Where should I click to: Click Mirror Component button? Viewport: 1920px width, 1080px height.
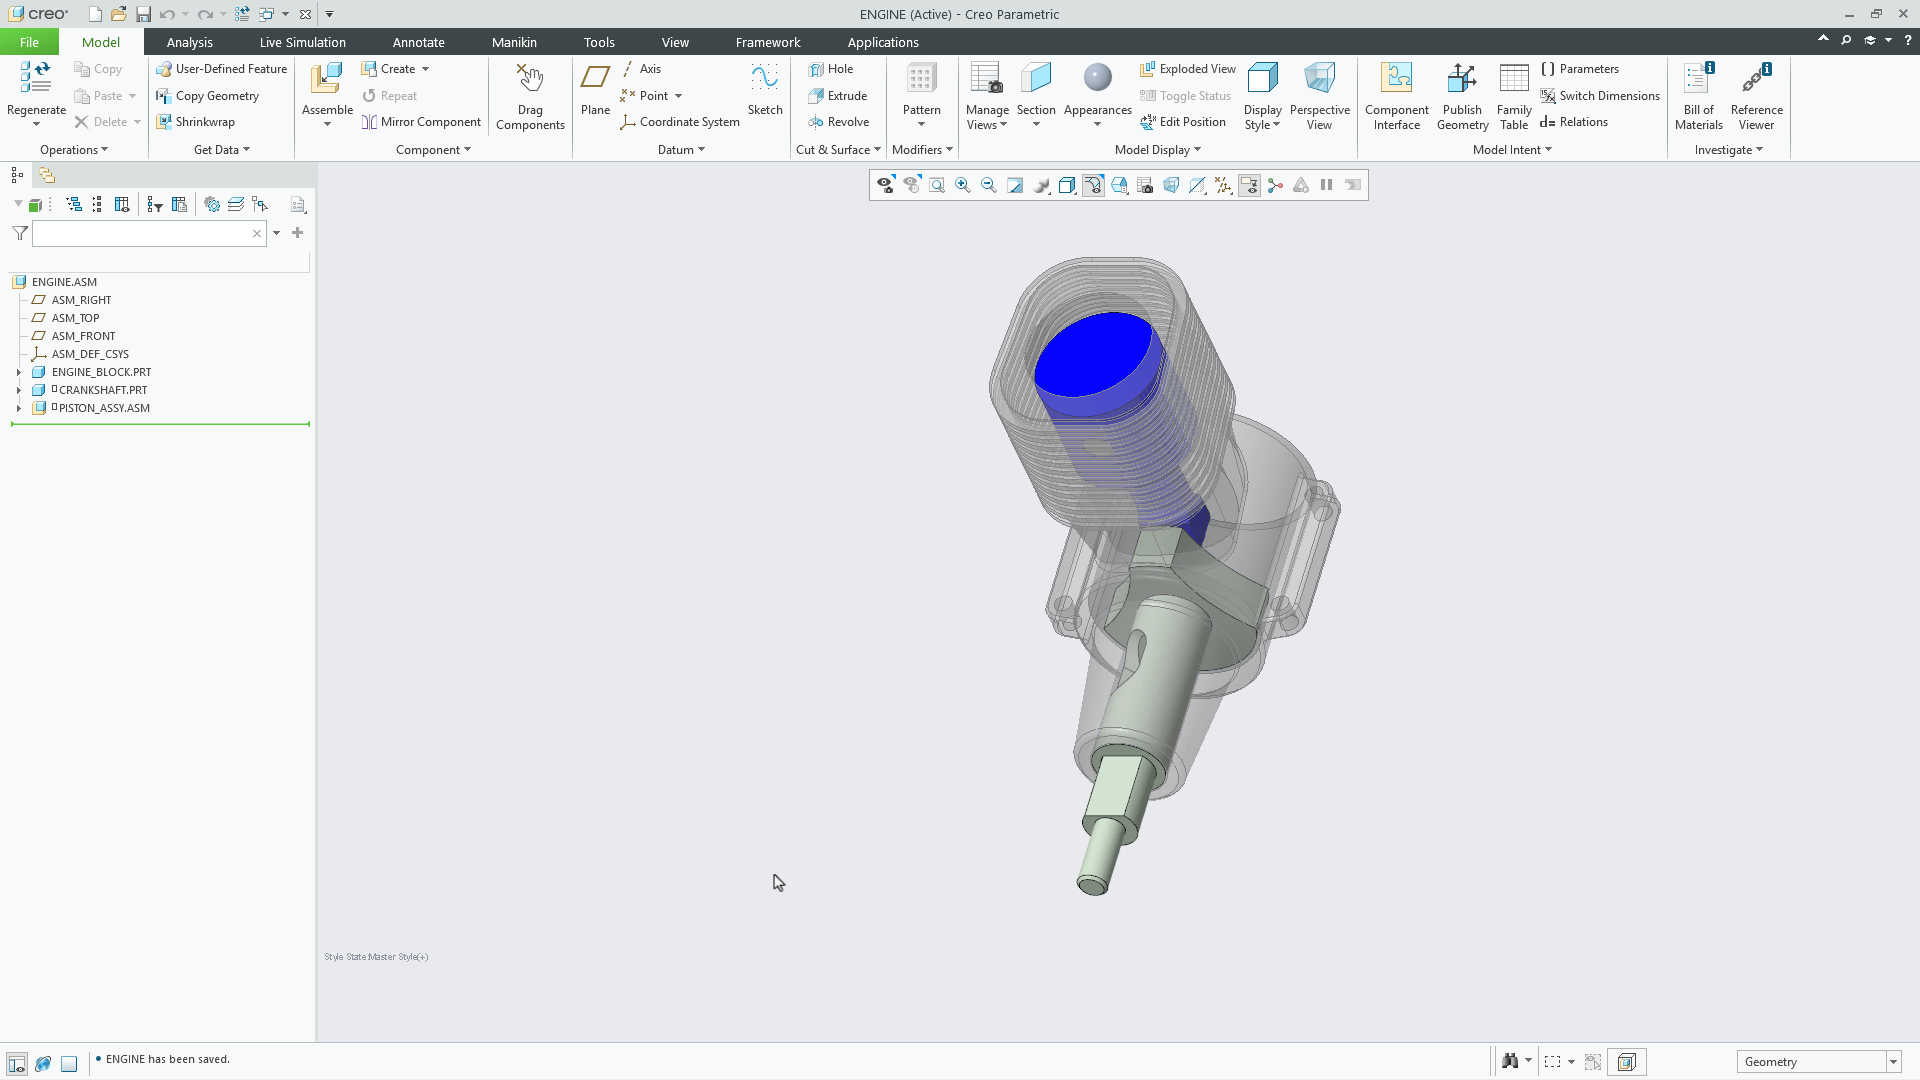click(421, 122)
